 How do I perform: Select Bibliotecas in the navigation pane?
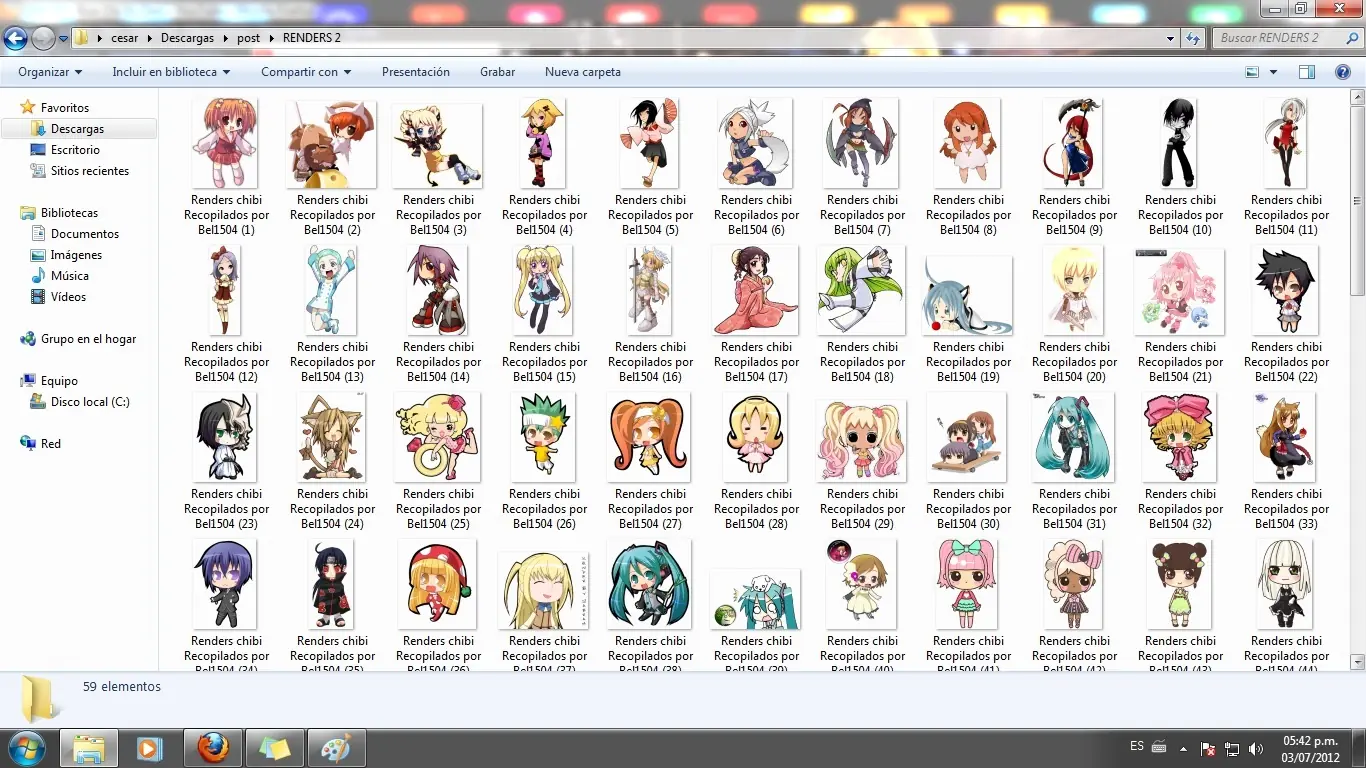(69, 213)
